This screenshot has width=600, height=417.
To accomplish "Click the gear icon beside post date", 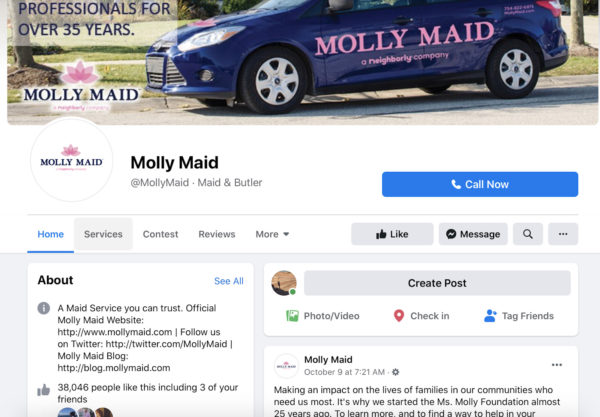I will tap(396, 372).
